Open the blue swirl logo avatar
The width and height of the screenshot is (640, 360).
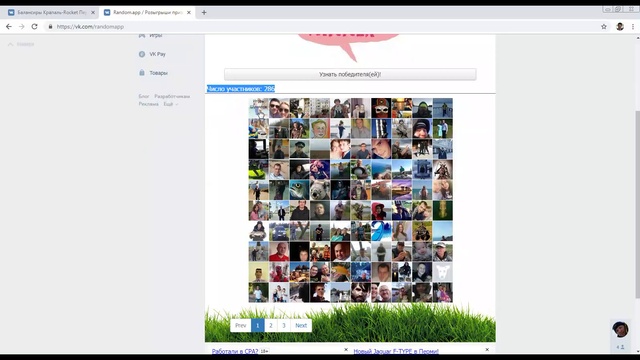coord(381,231)
